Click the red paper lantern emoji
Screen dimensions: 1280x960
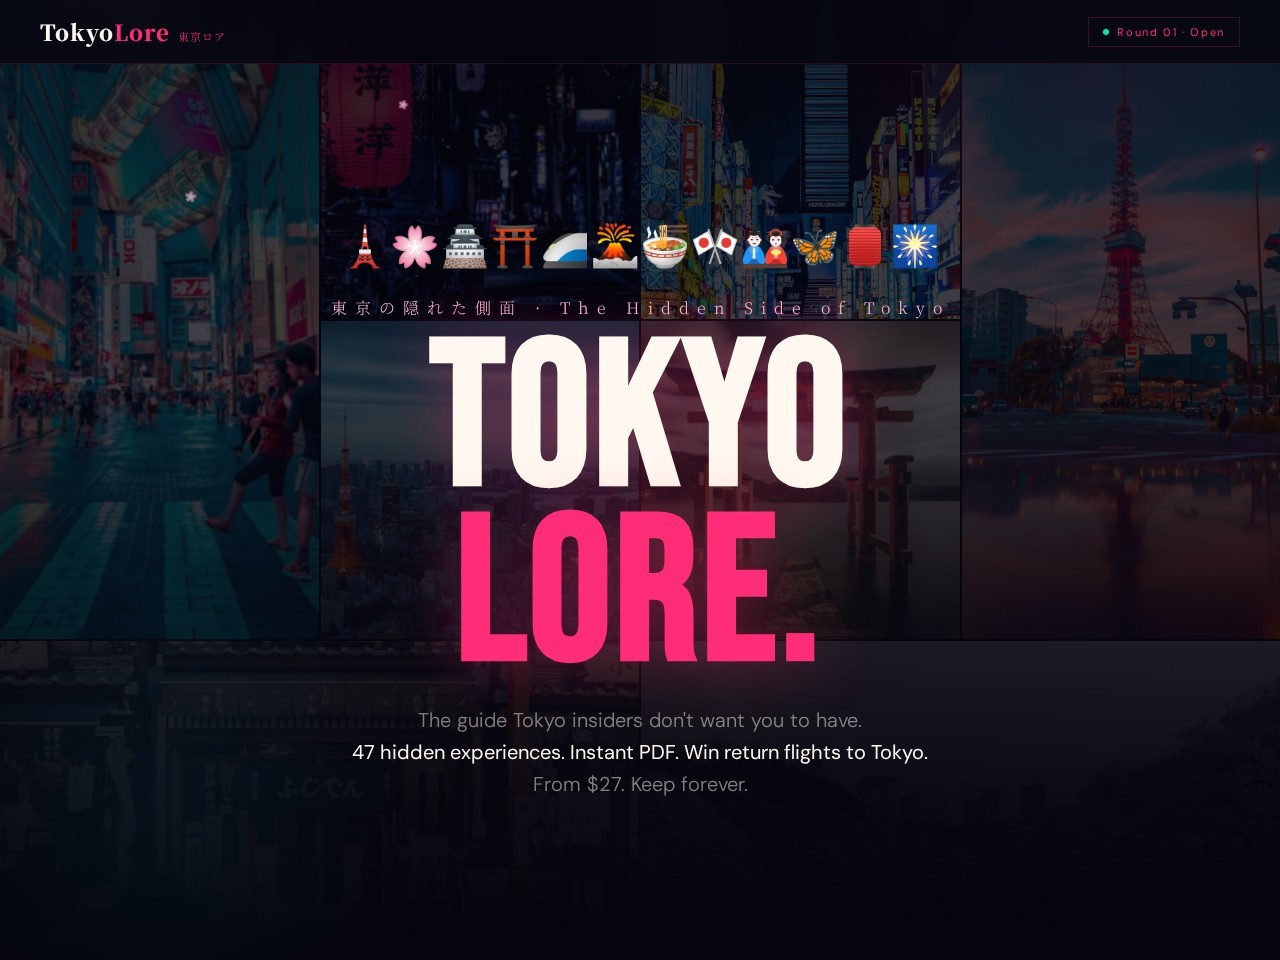tap(865, 247)
